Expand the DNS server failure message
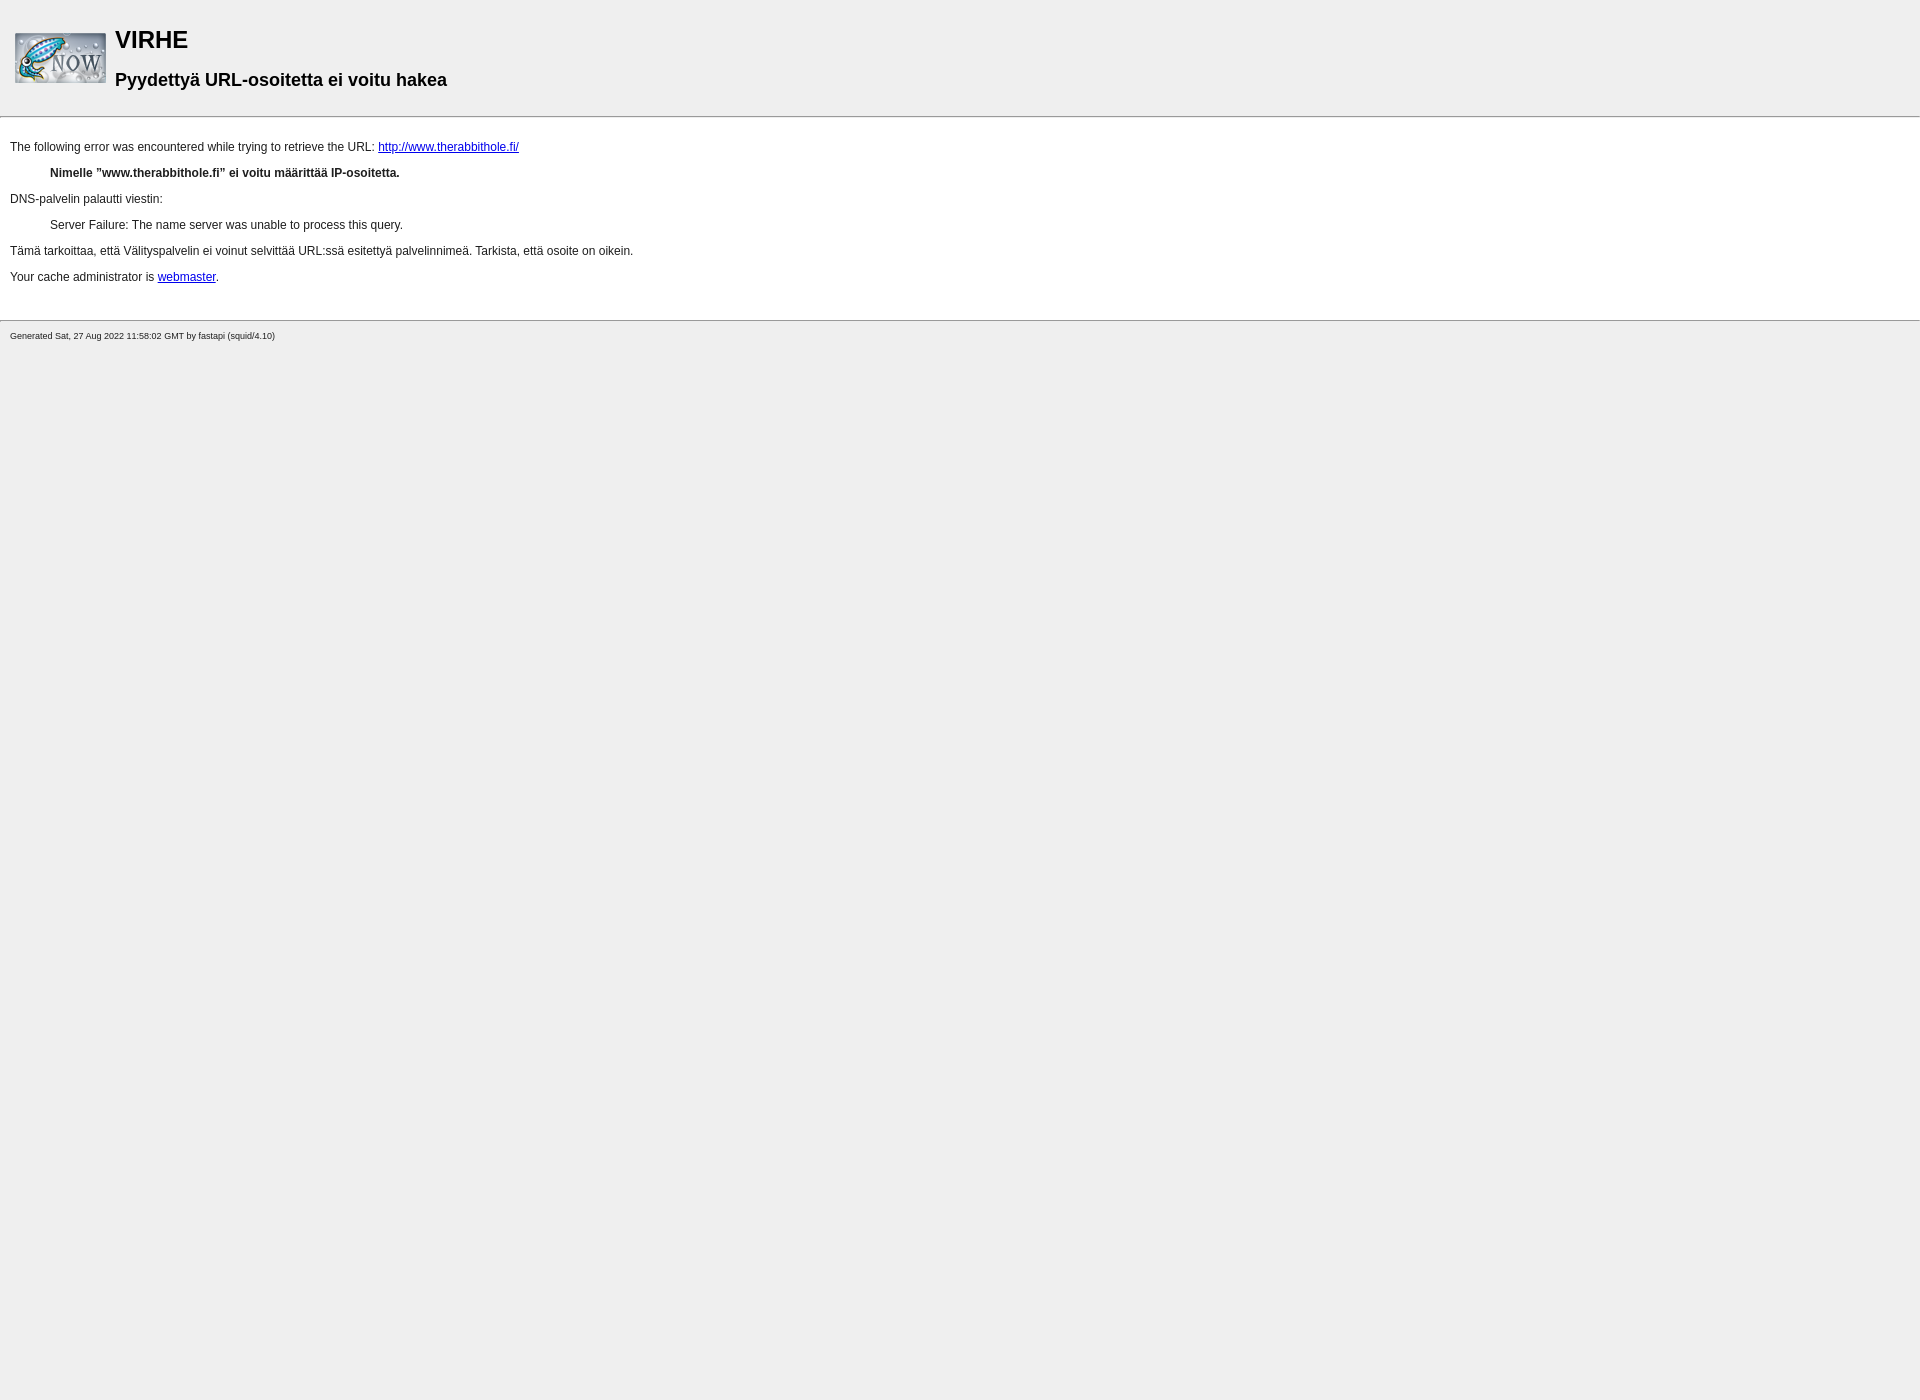 225,224
